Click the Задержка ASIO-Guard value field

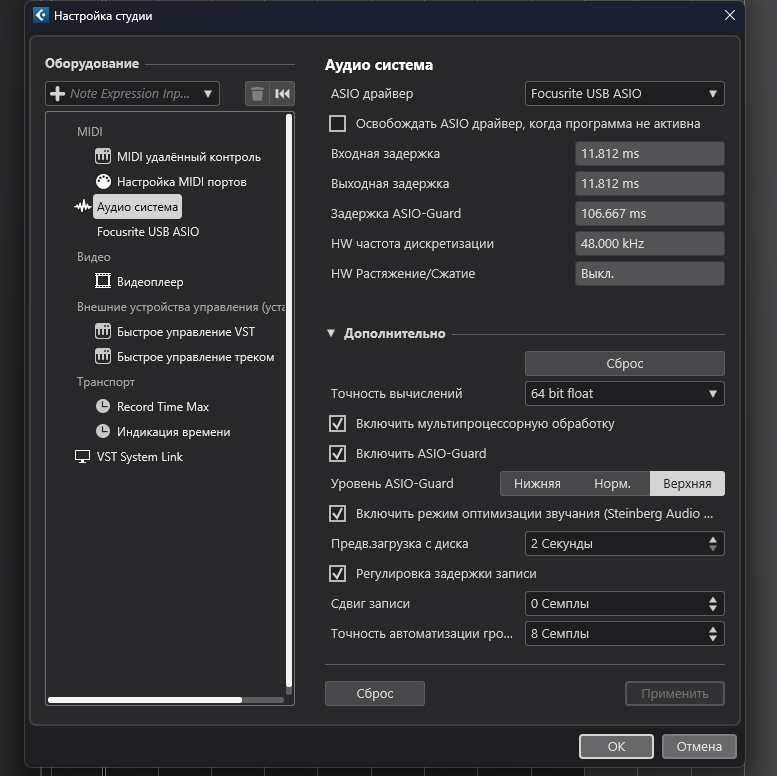[x=650, y=214]
